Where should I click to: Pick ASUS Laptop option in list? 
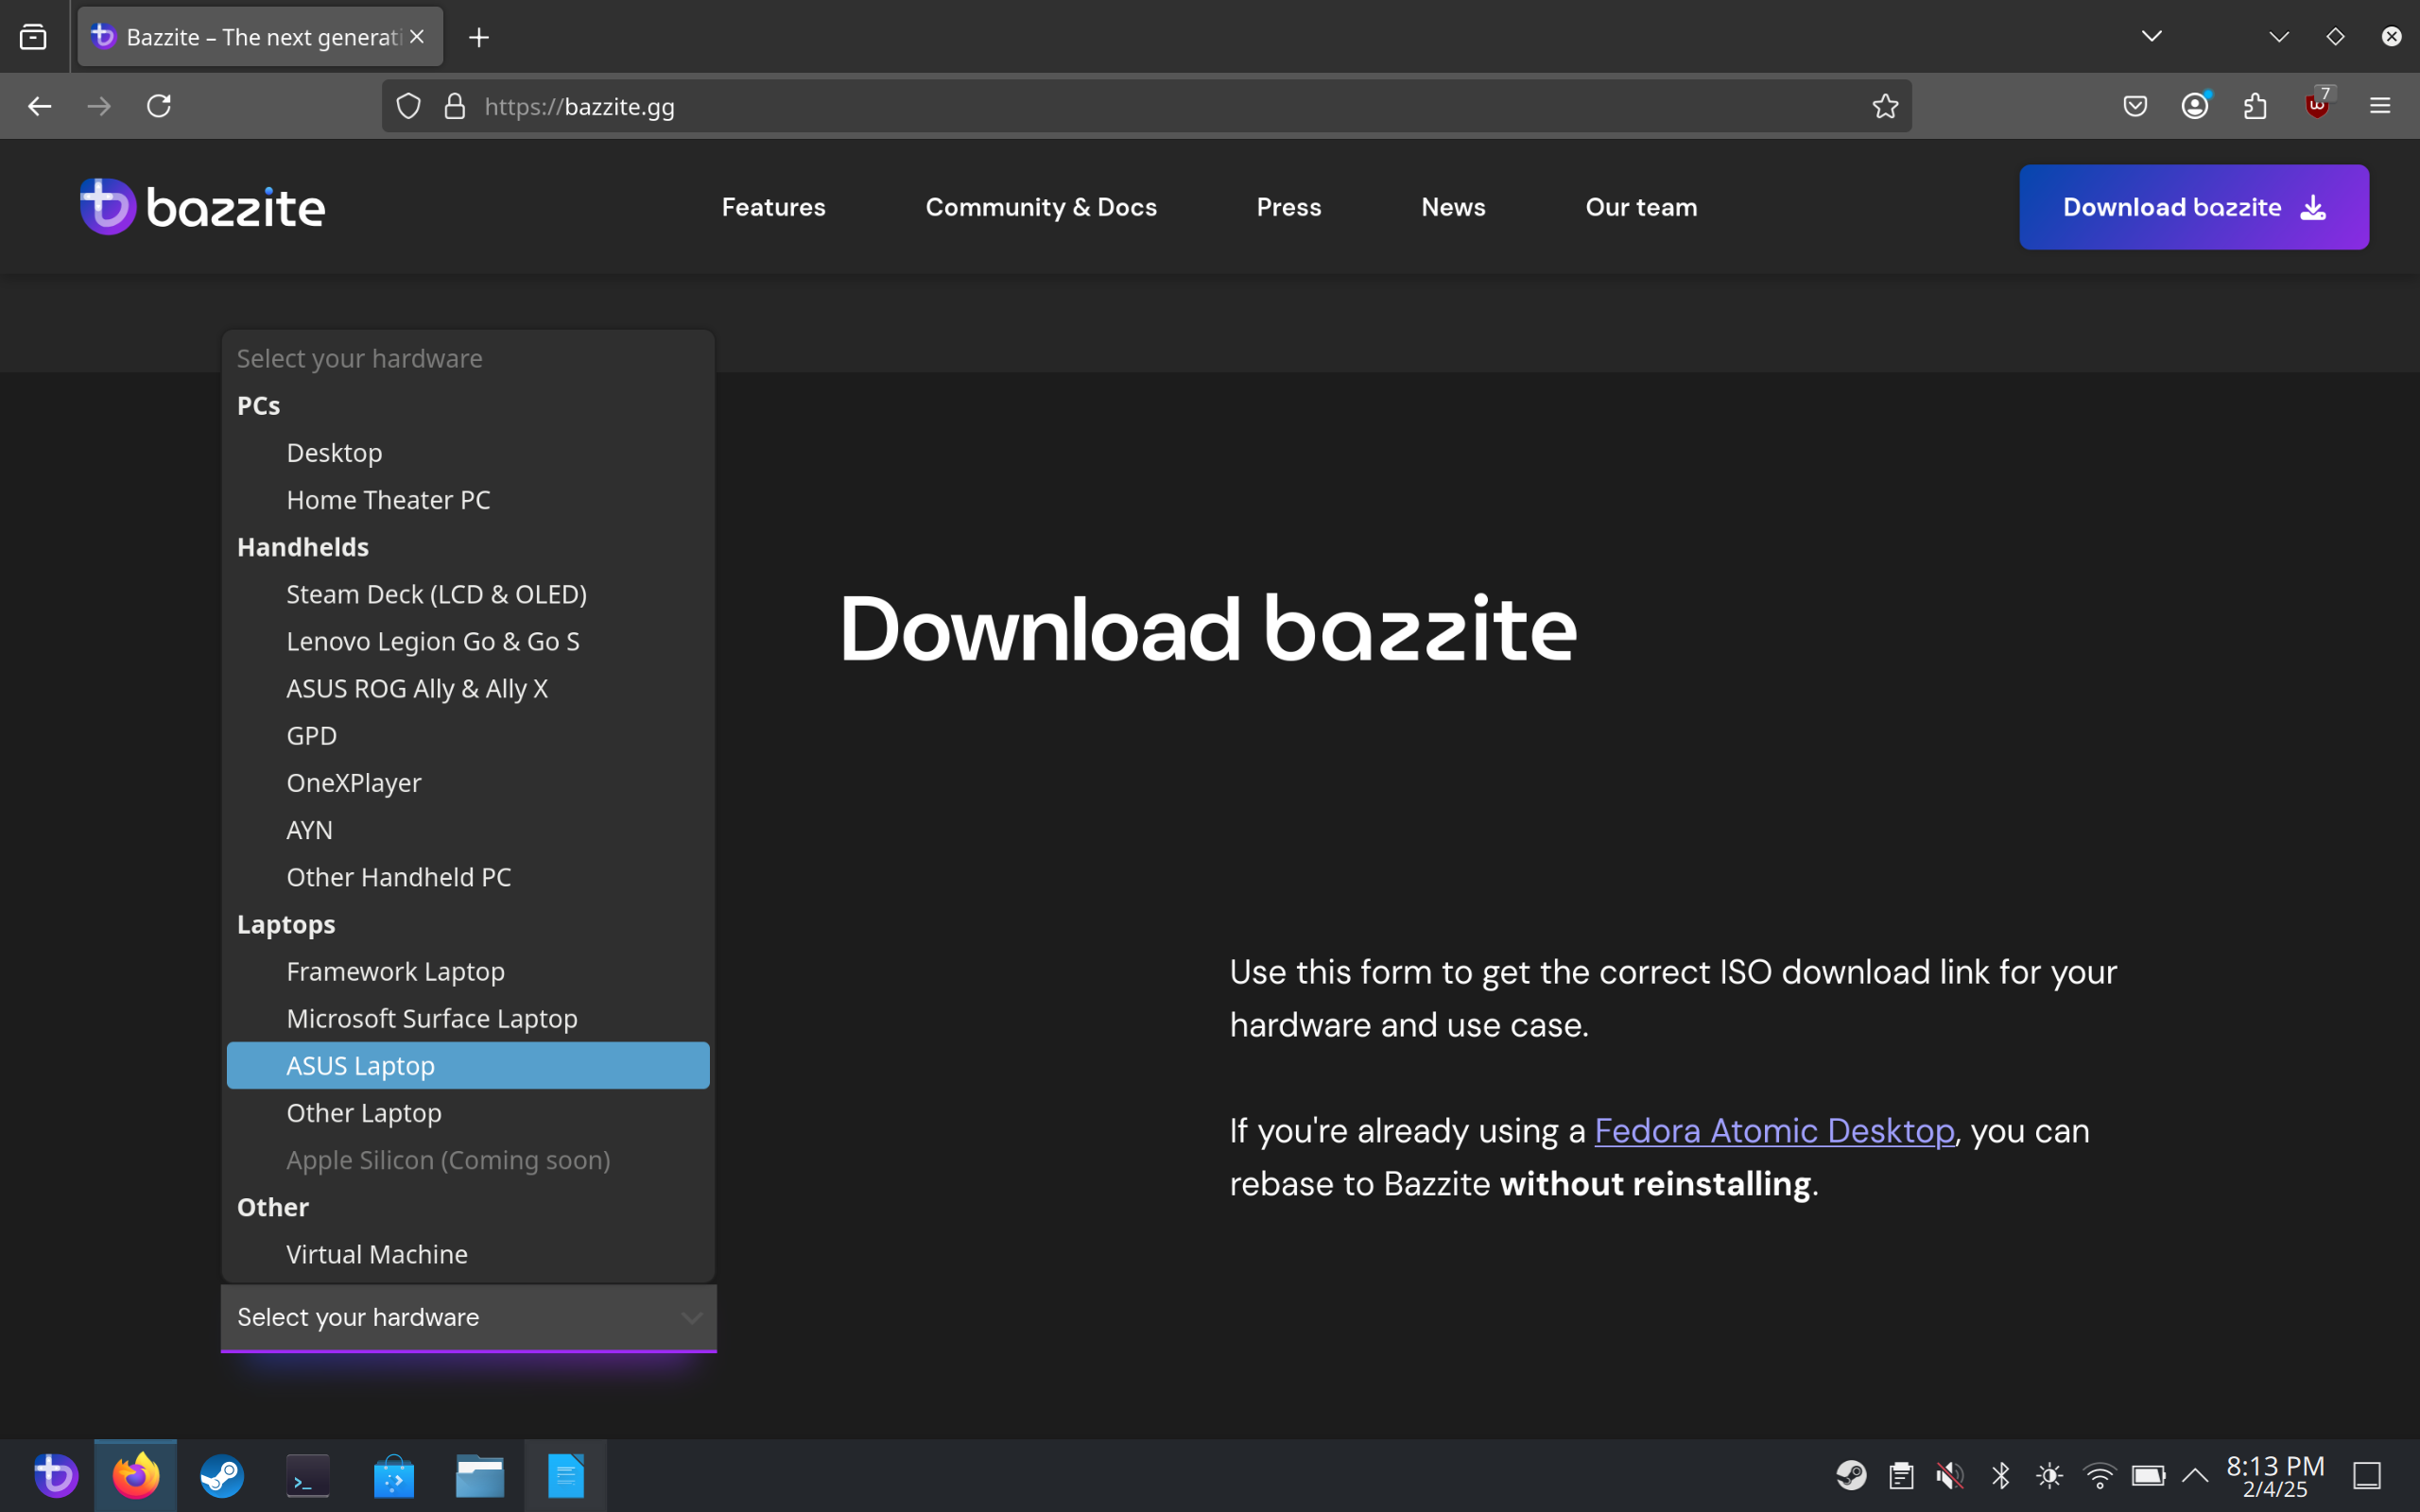(x=468, y=1066)
